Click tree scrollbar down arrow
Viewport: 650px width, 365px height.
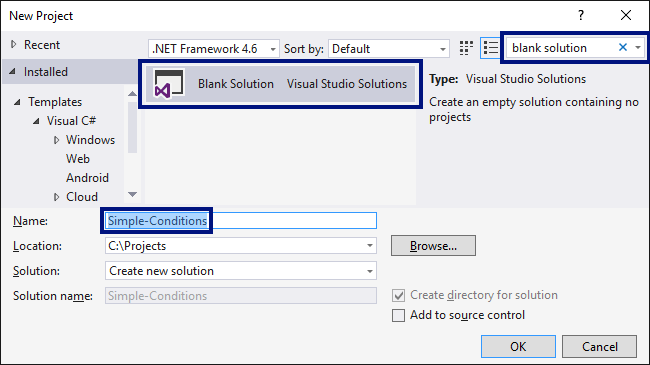pos(132,194)
